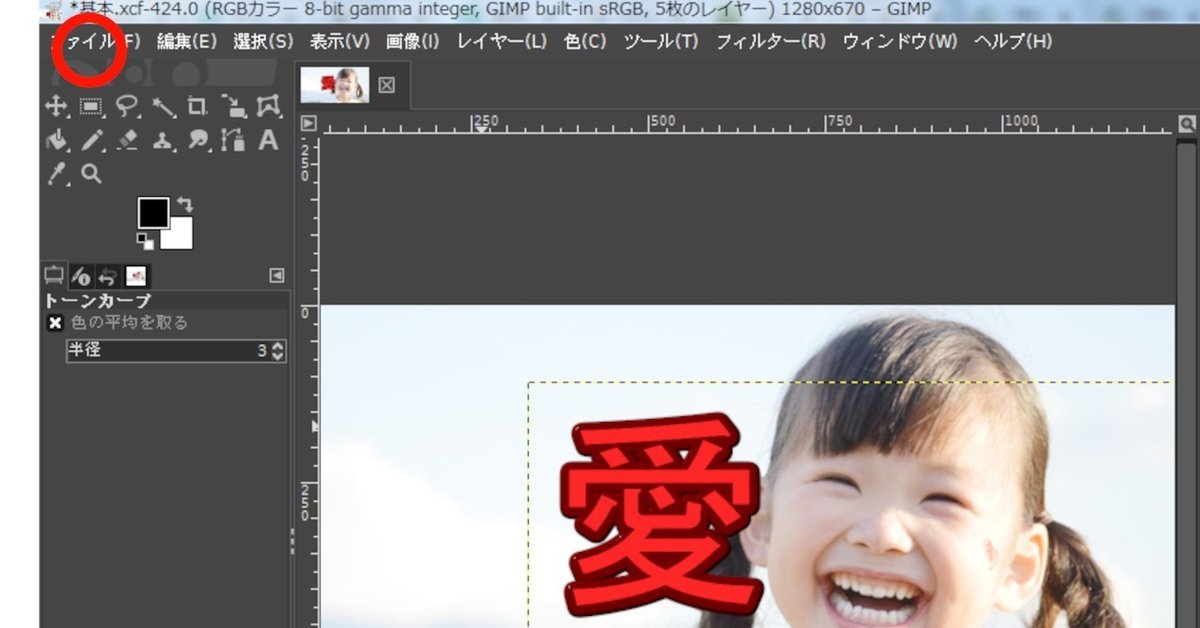Image resolution: width=1200 pixels, height=628 pixels.
Task: Select the image thumbnail tab above the canvas
Action: click(337, 85)
